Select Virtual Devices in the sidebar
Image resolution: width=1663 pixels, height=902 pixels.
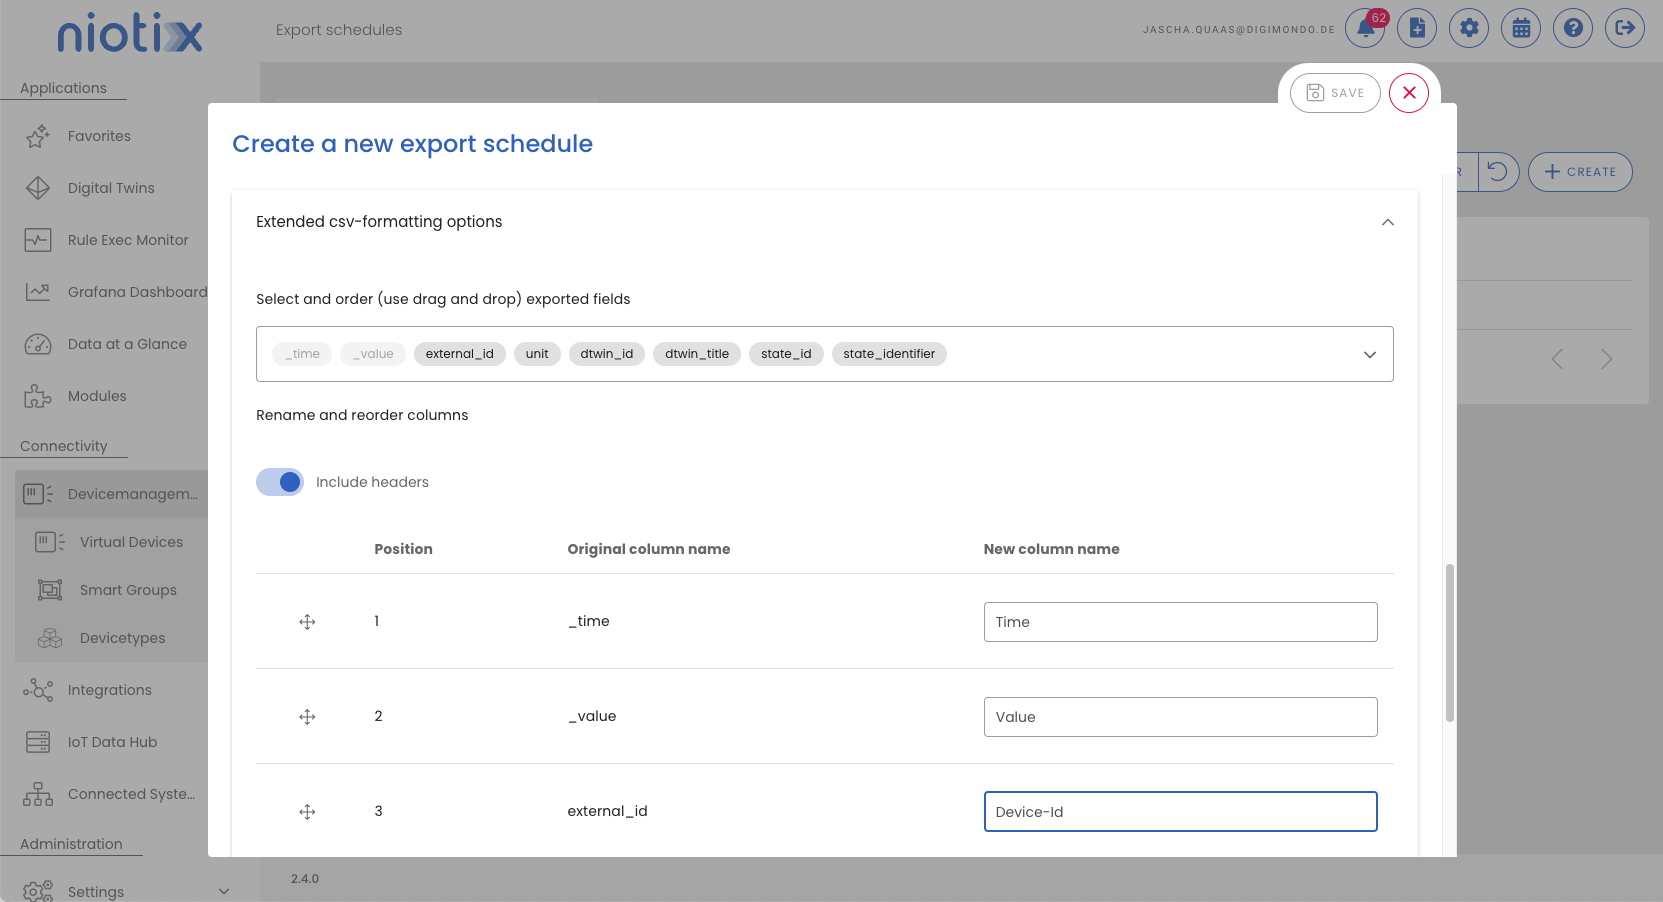131,542
